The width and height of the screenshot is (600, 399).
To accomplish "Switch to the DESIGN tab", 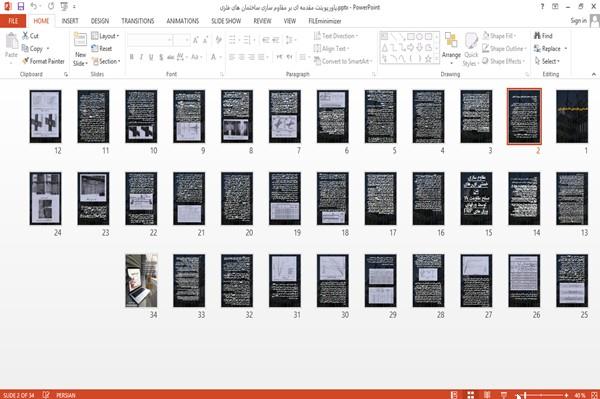I will [x=100, y=21].
